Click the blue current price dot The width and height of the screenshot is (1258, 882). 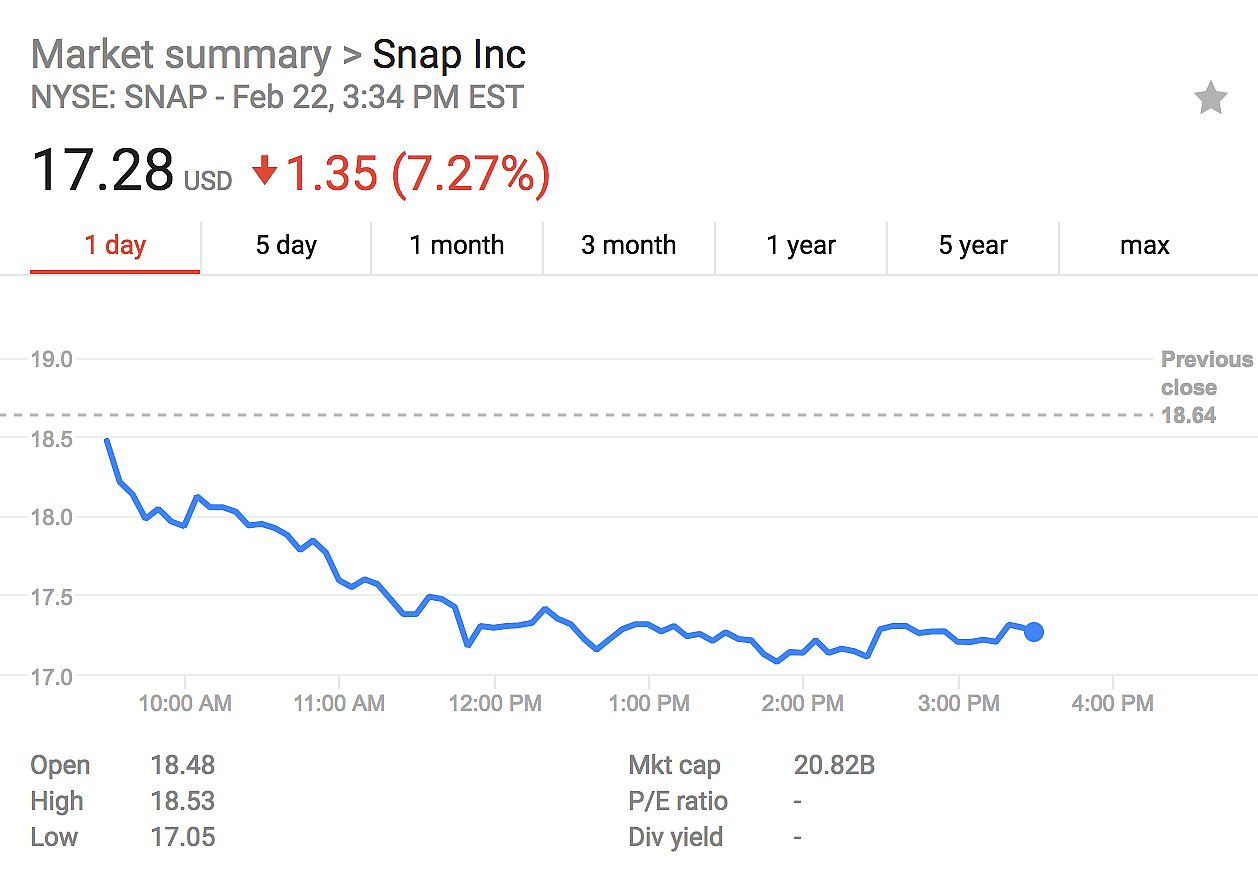tap(1034, 631)
